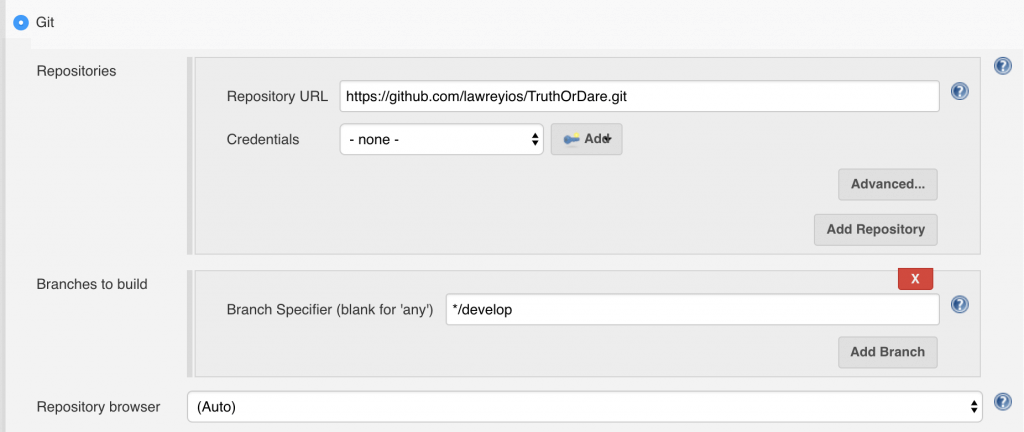Open the Credentials dropdown showing none

(x=441, y=140)
